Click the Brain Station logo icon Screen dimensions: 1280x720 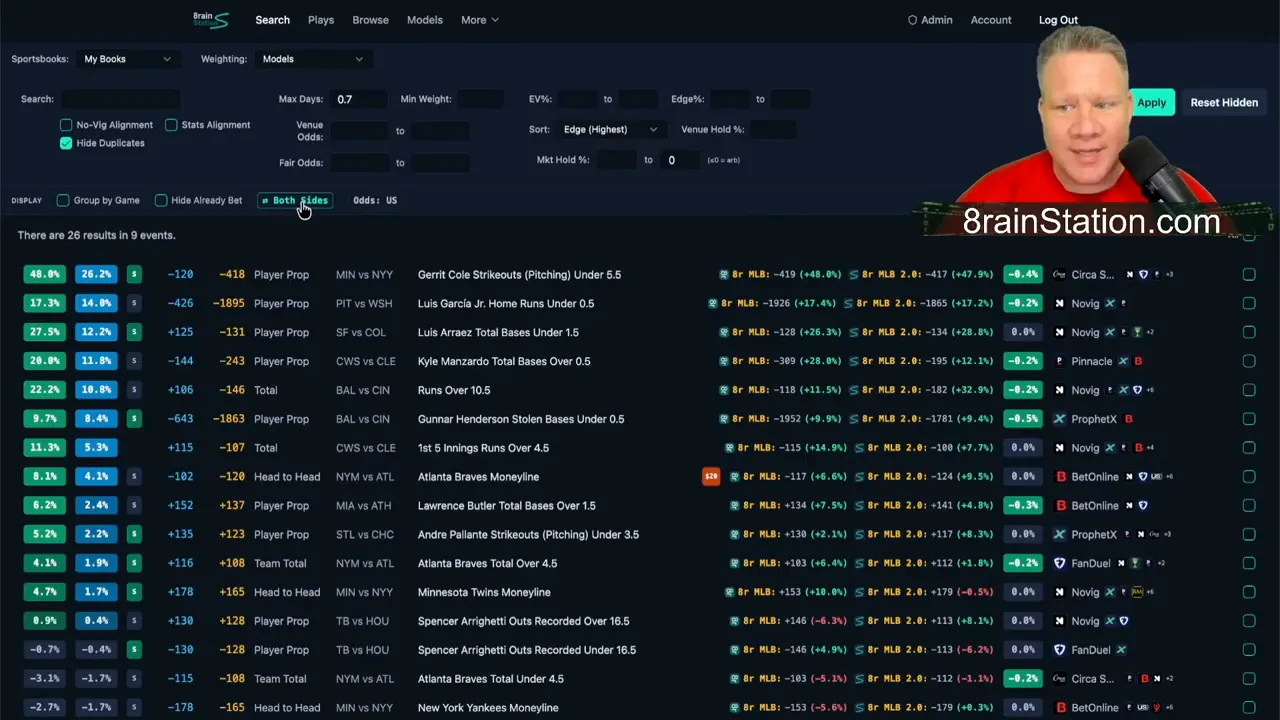pyautogui.click(x=211, y=20)
